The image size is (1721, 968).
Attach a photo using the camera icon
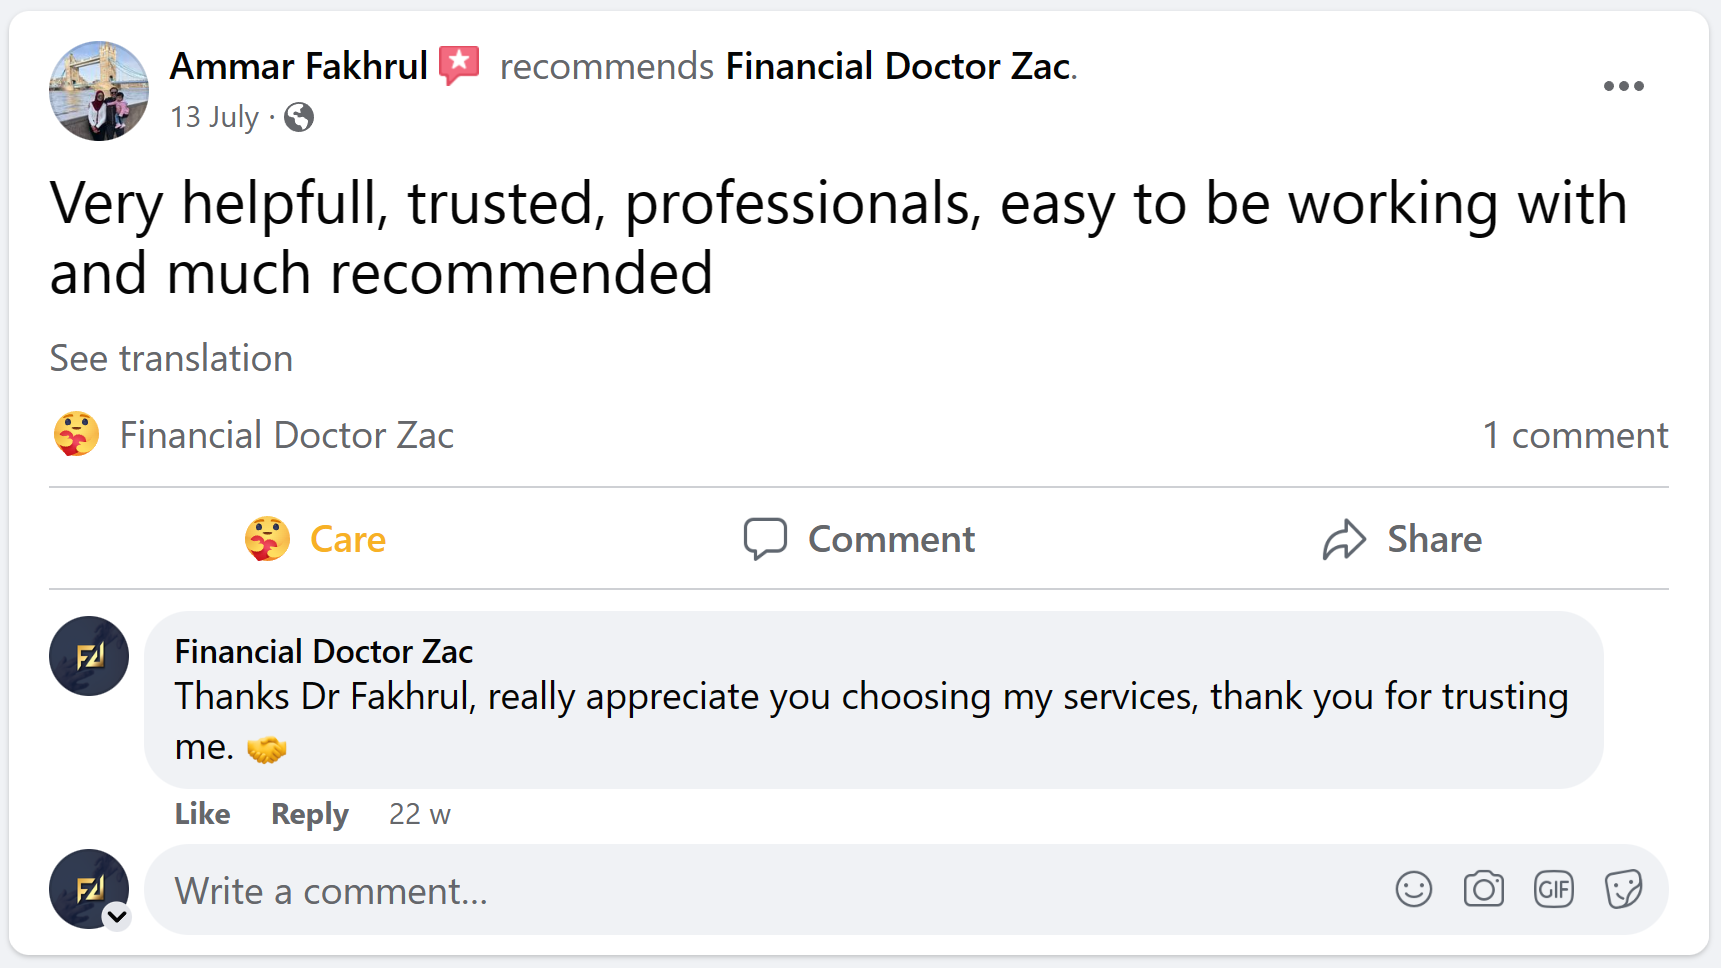point(1483,889)
